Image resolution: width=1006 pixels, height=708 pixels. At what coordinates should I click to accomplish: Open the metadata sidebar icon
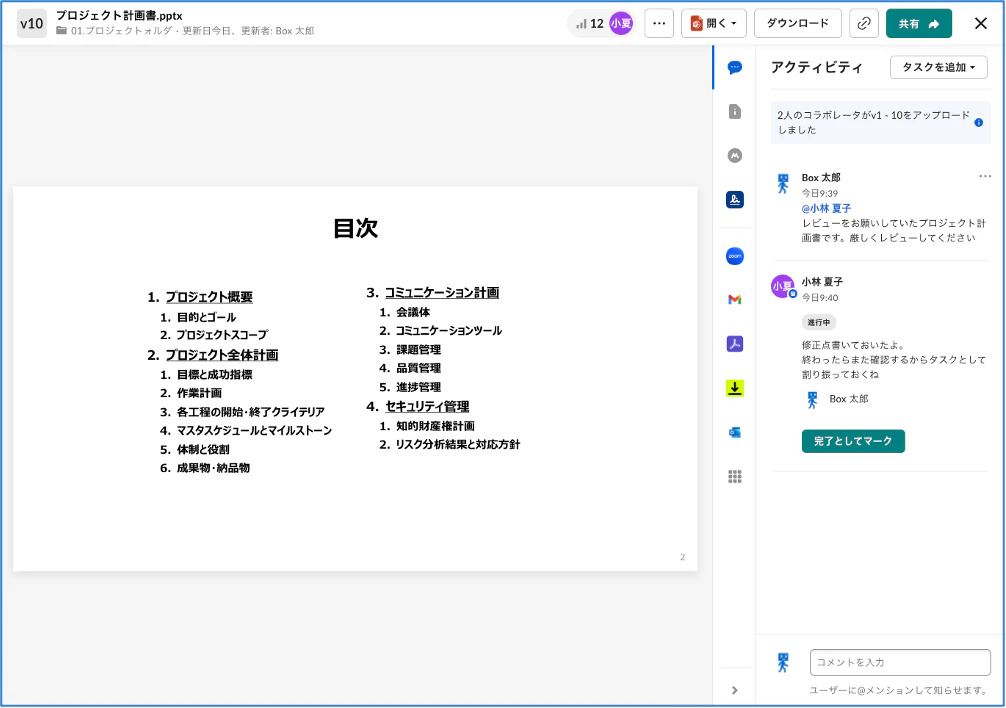735,156
